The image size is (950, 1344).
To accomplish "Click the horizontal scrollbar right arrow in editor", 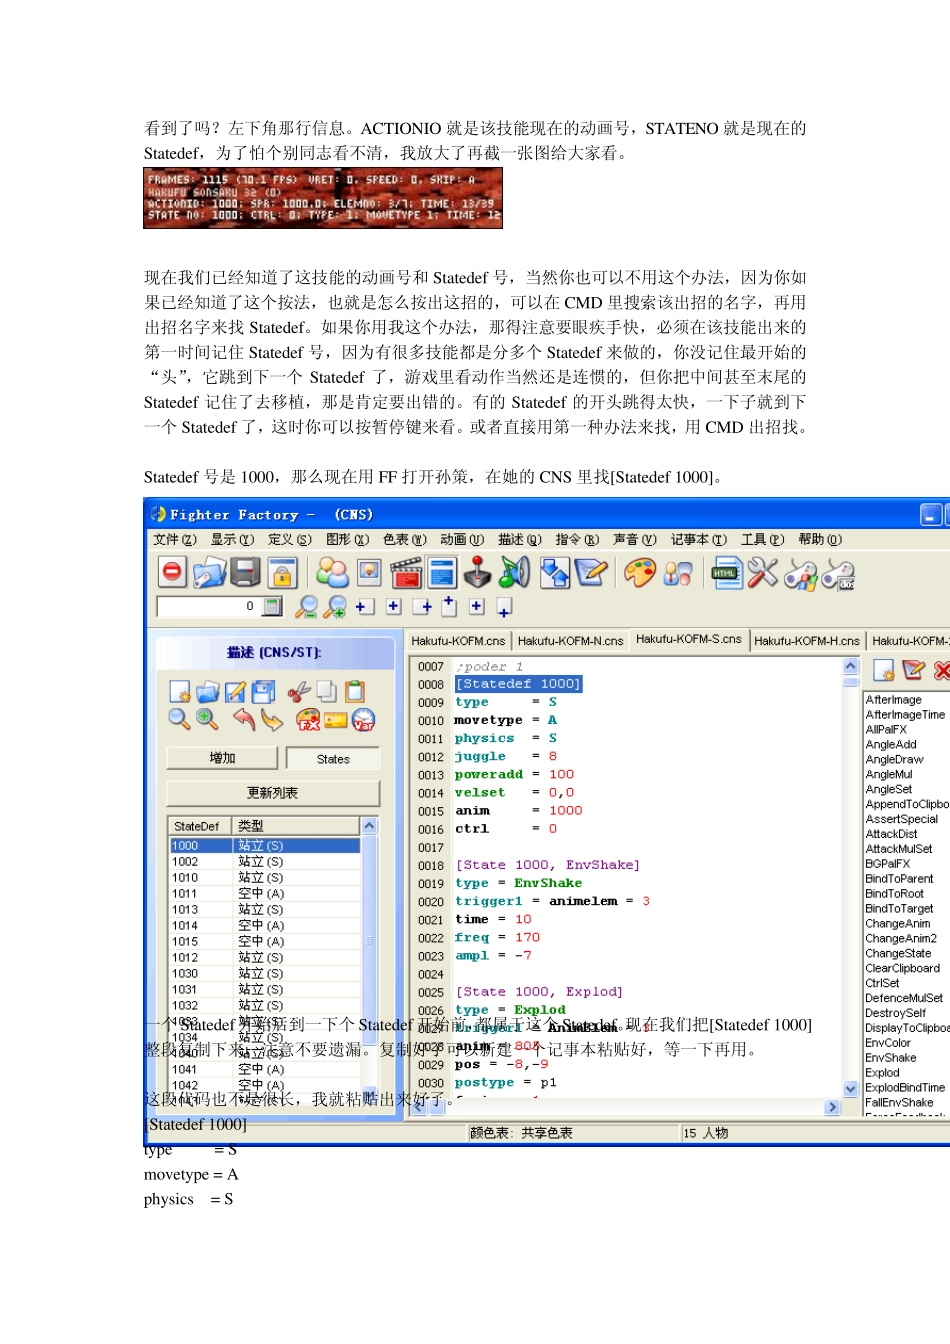I will (832, 1107).
